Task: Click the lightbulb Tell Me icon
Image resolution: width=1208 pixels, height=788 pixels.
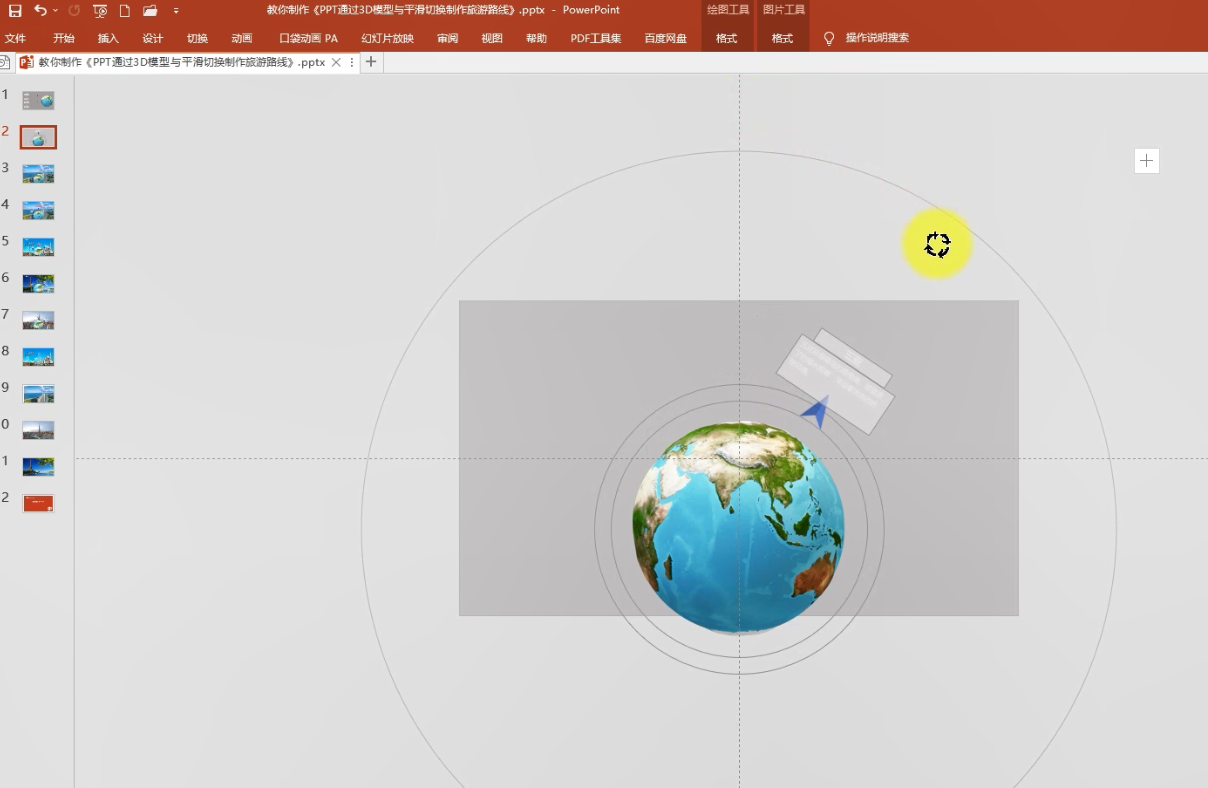Action: point(829,38)
